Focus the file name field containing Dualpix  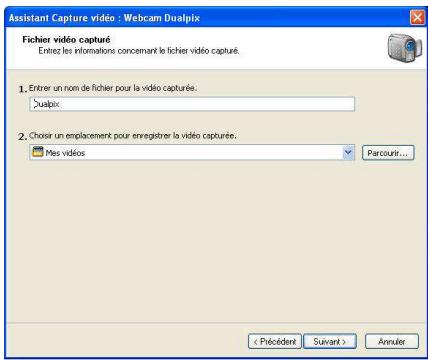(x=192, y=104)
